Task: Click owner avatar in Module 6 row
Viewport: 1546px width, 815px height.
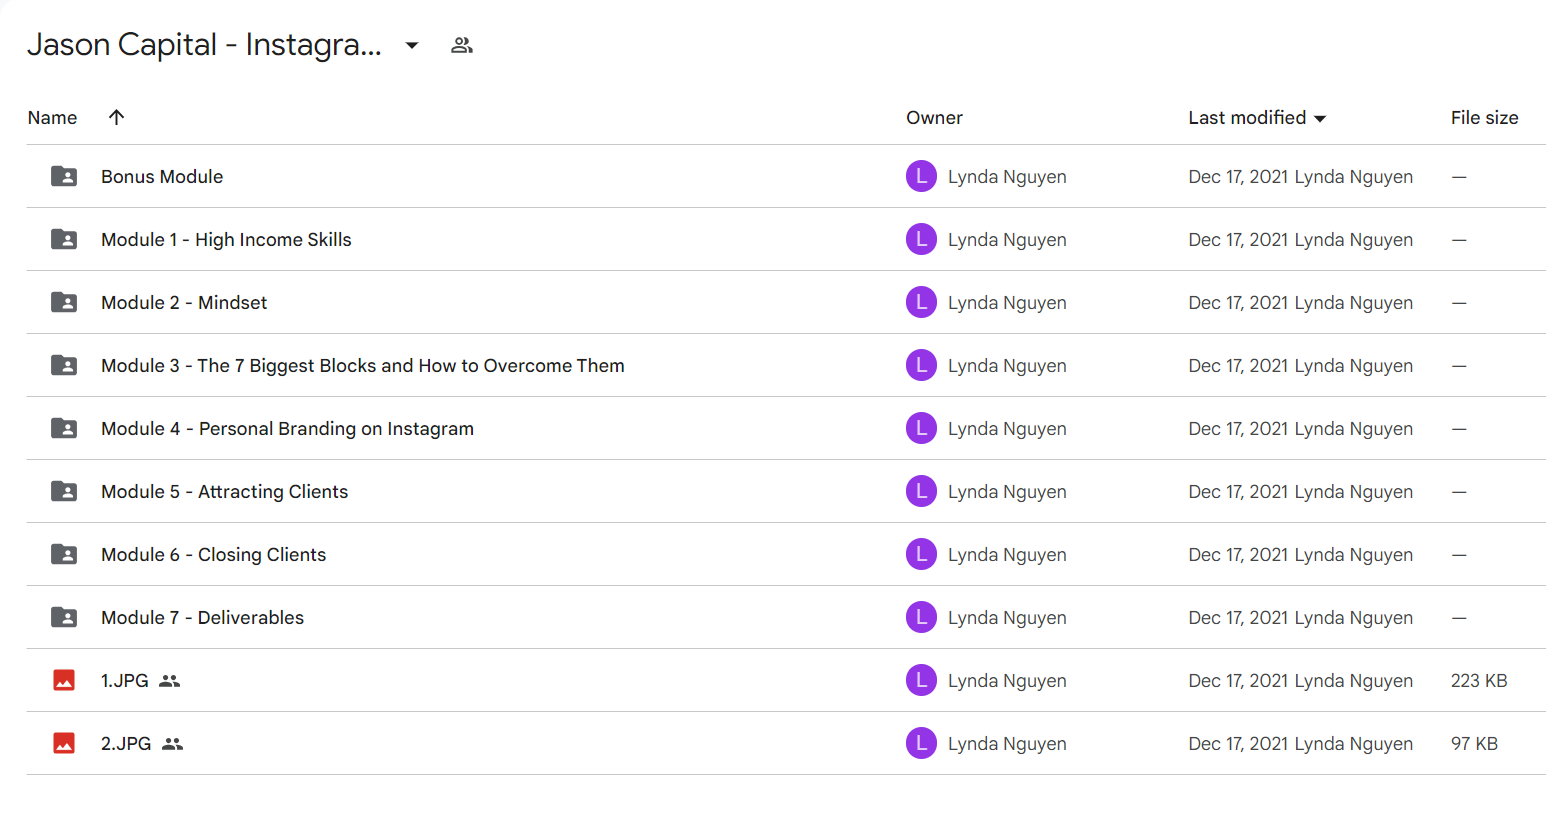Action: pyautogui.click(x=921, y=554)
